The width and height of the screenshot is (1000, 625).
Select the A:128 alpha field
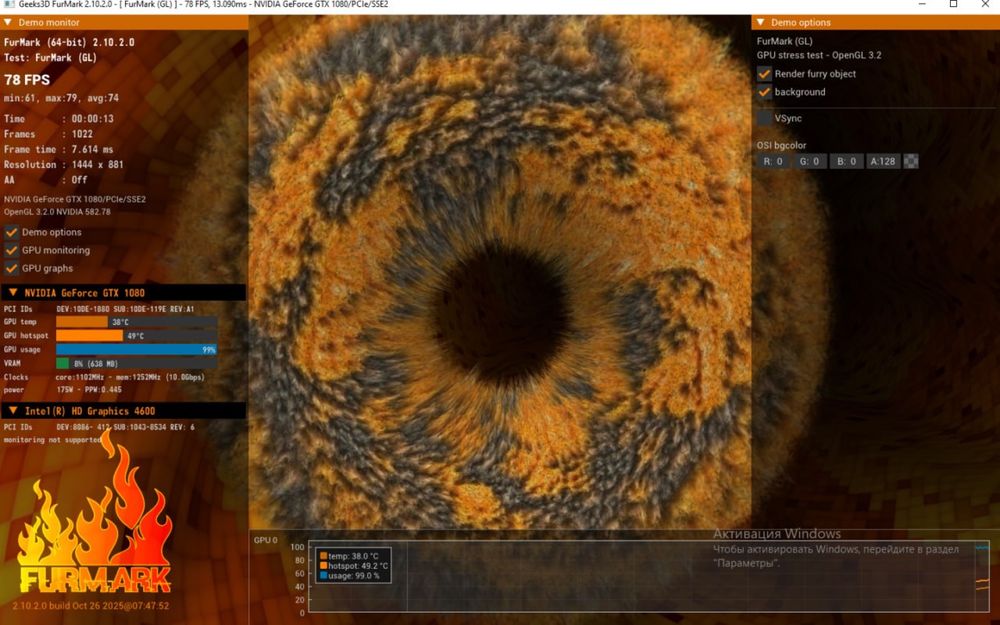pos(883,161)
